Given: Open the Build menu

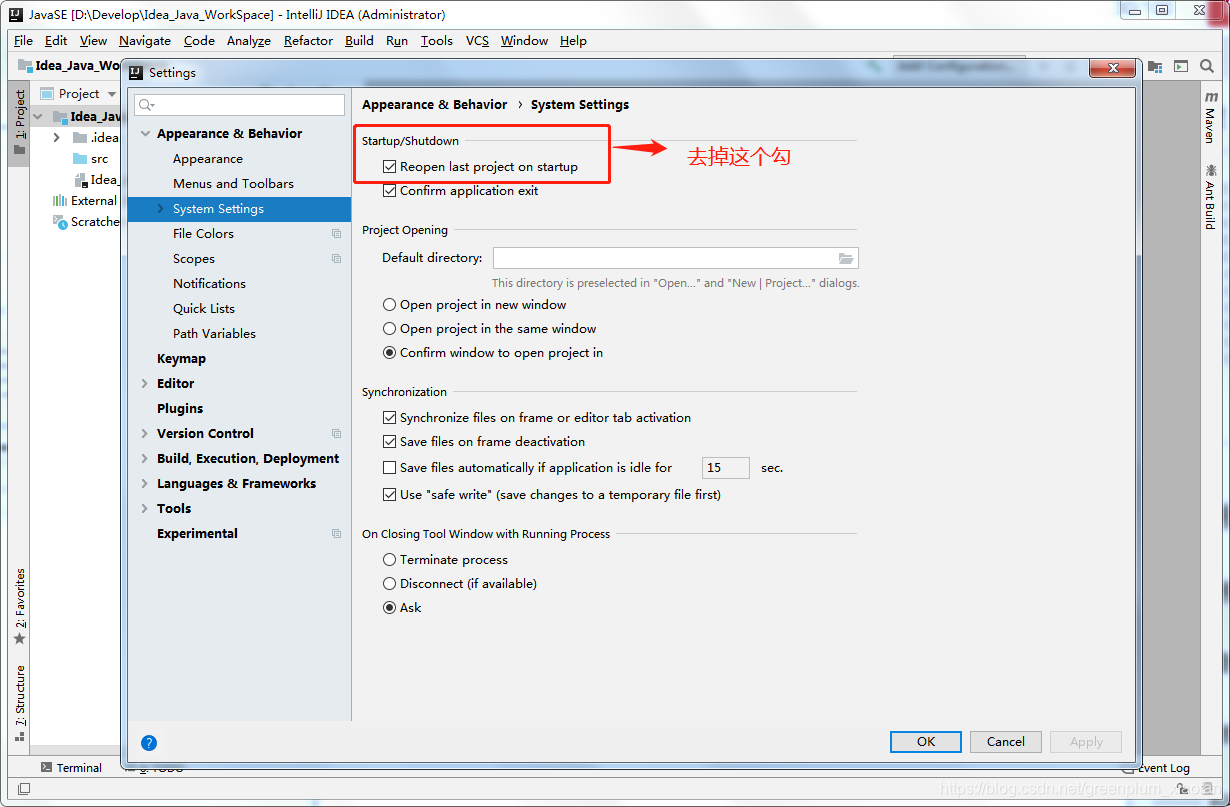Looking at the screenshot, I should tap(359, 41).
